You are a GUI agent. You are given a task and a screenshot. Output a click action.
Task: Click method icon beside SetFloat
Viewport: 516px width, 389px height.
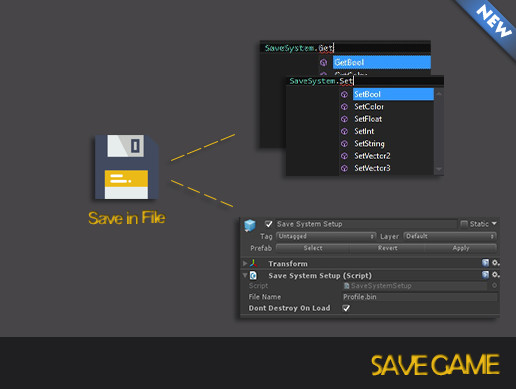point(344,119)
